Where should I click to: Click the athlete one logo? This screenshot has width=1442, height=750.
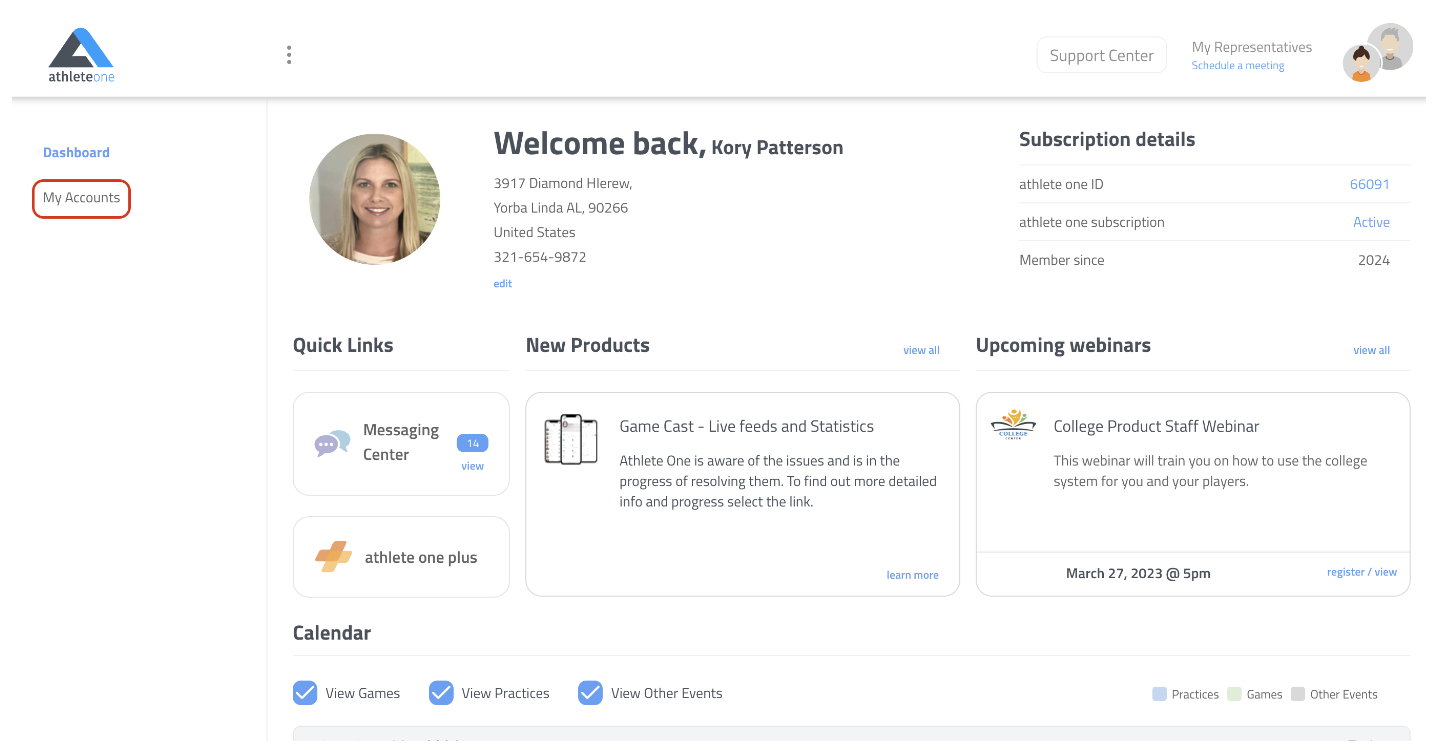[x=81, y=55]
